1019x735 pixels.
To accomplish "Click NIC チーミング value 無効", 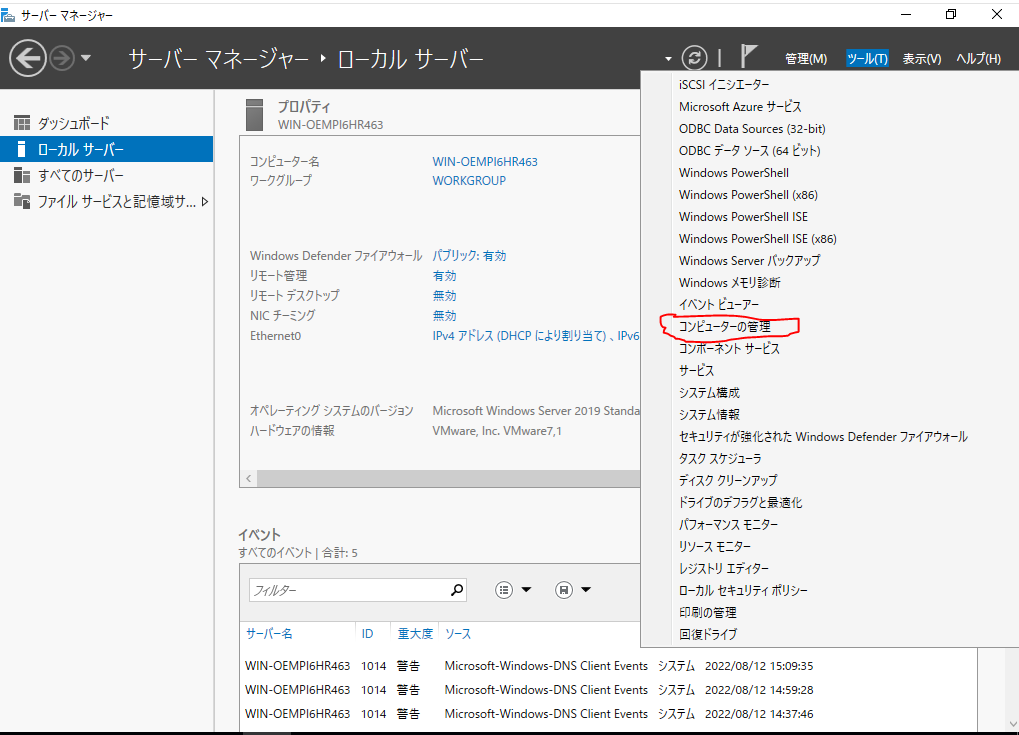I will [x=445, y=315].
